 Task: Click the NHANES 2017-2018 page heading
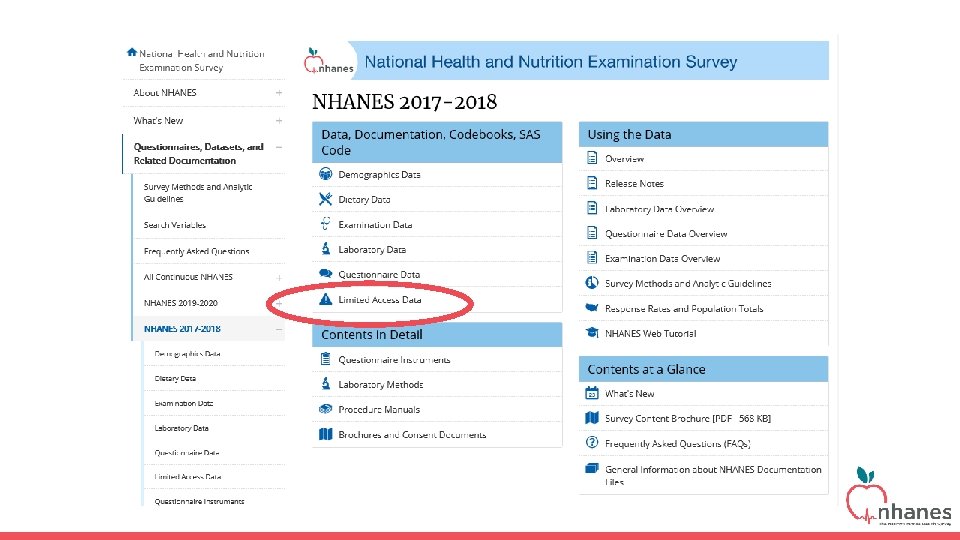pos(404,102)
